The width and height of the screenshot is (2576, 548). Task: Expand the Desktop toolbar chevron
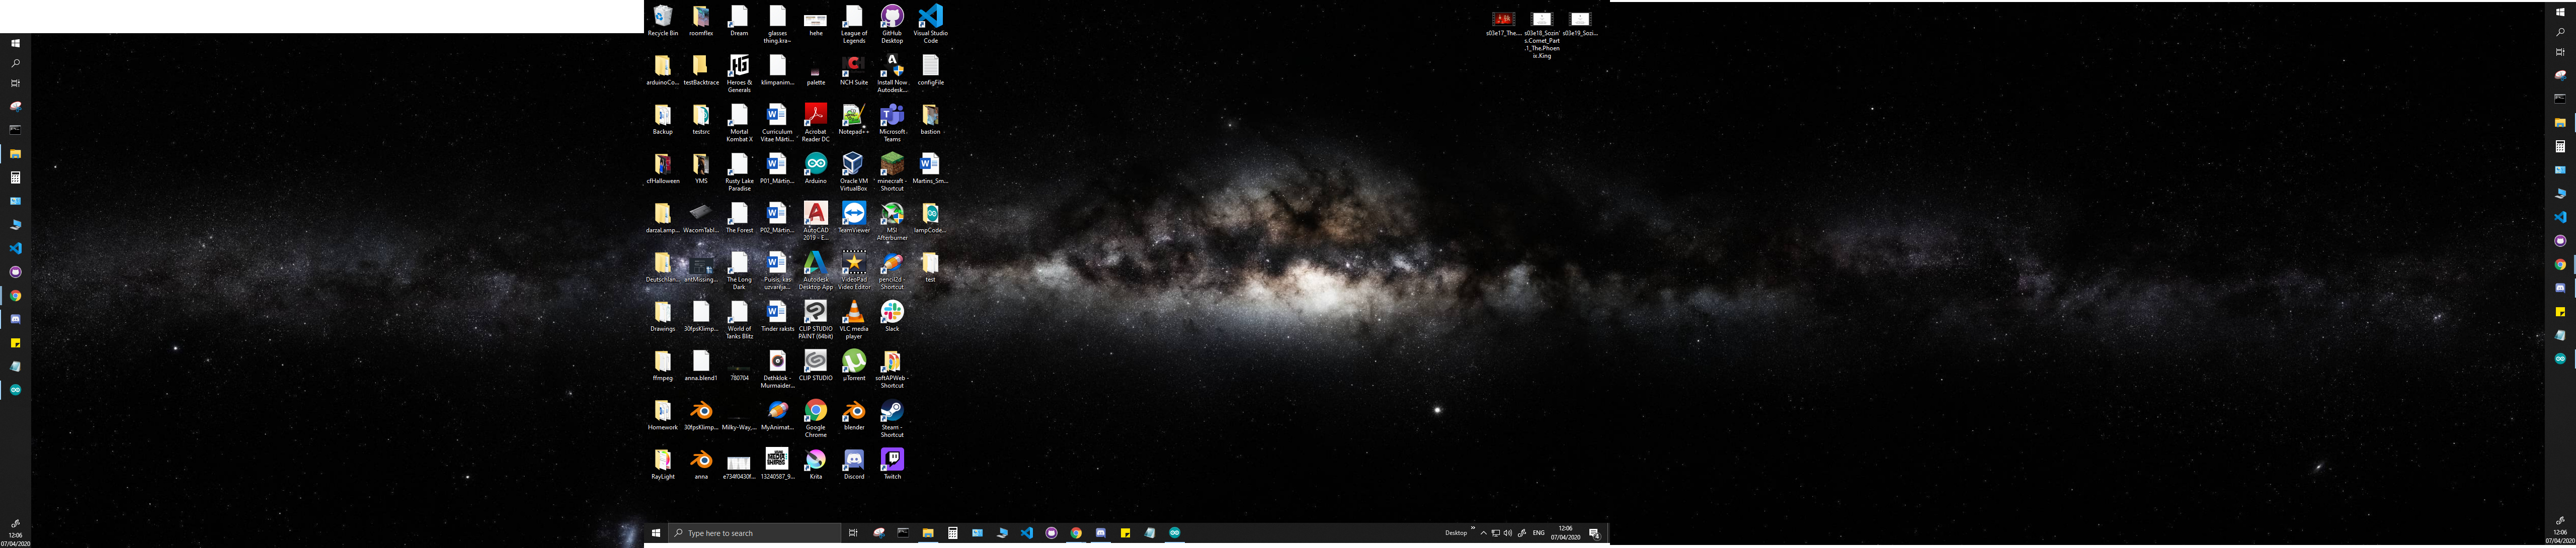pyautogui.click(x=1473, y=529)
